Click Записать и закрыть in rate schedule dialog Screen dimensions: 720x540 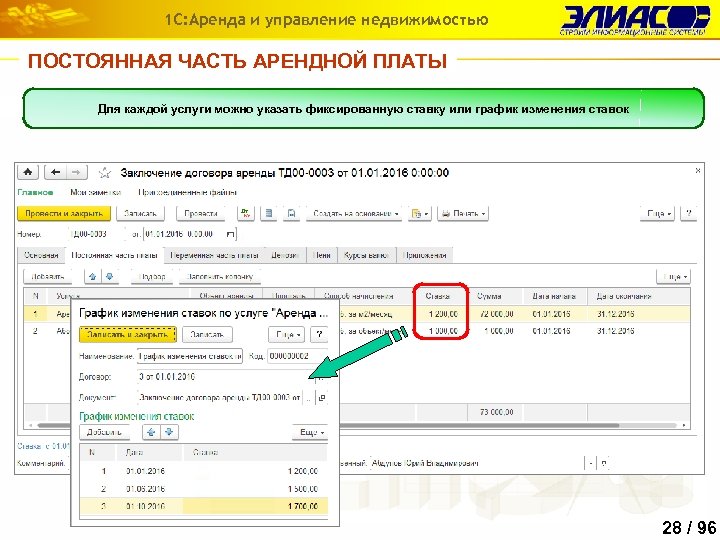point(128,334)
